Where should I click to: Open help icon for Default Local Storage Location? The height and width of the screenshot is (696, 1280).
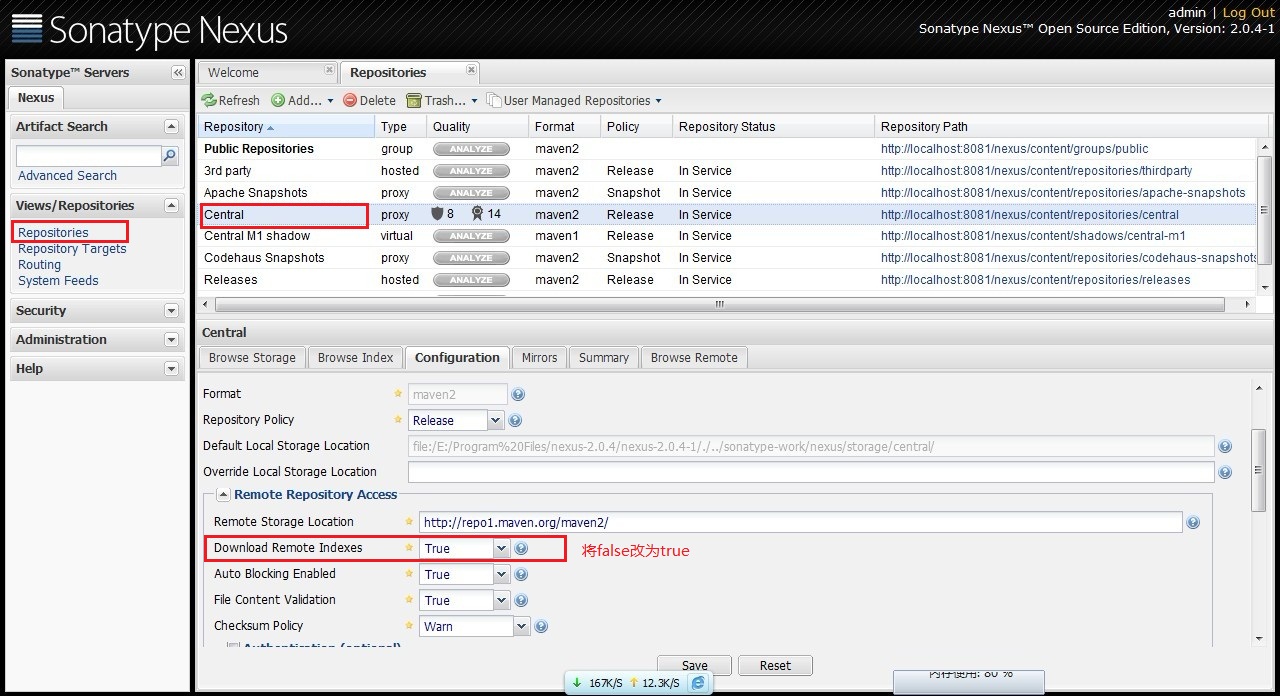(x=1225, y=447)
